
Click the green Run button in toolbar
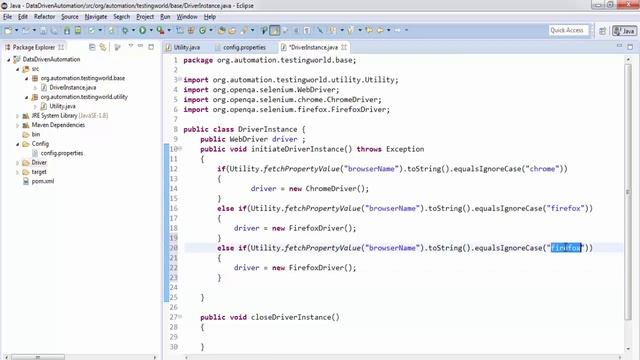[x=142, y=30]
